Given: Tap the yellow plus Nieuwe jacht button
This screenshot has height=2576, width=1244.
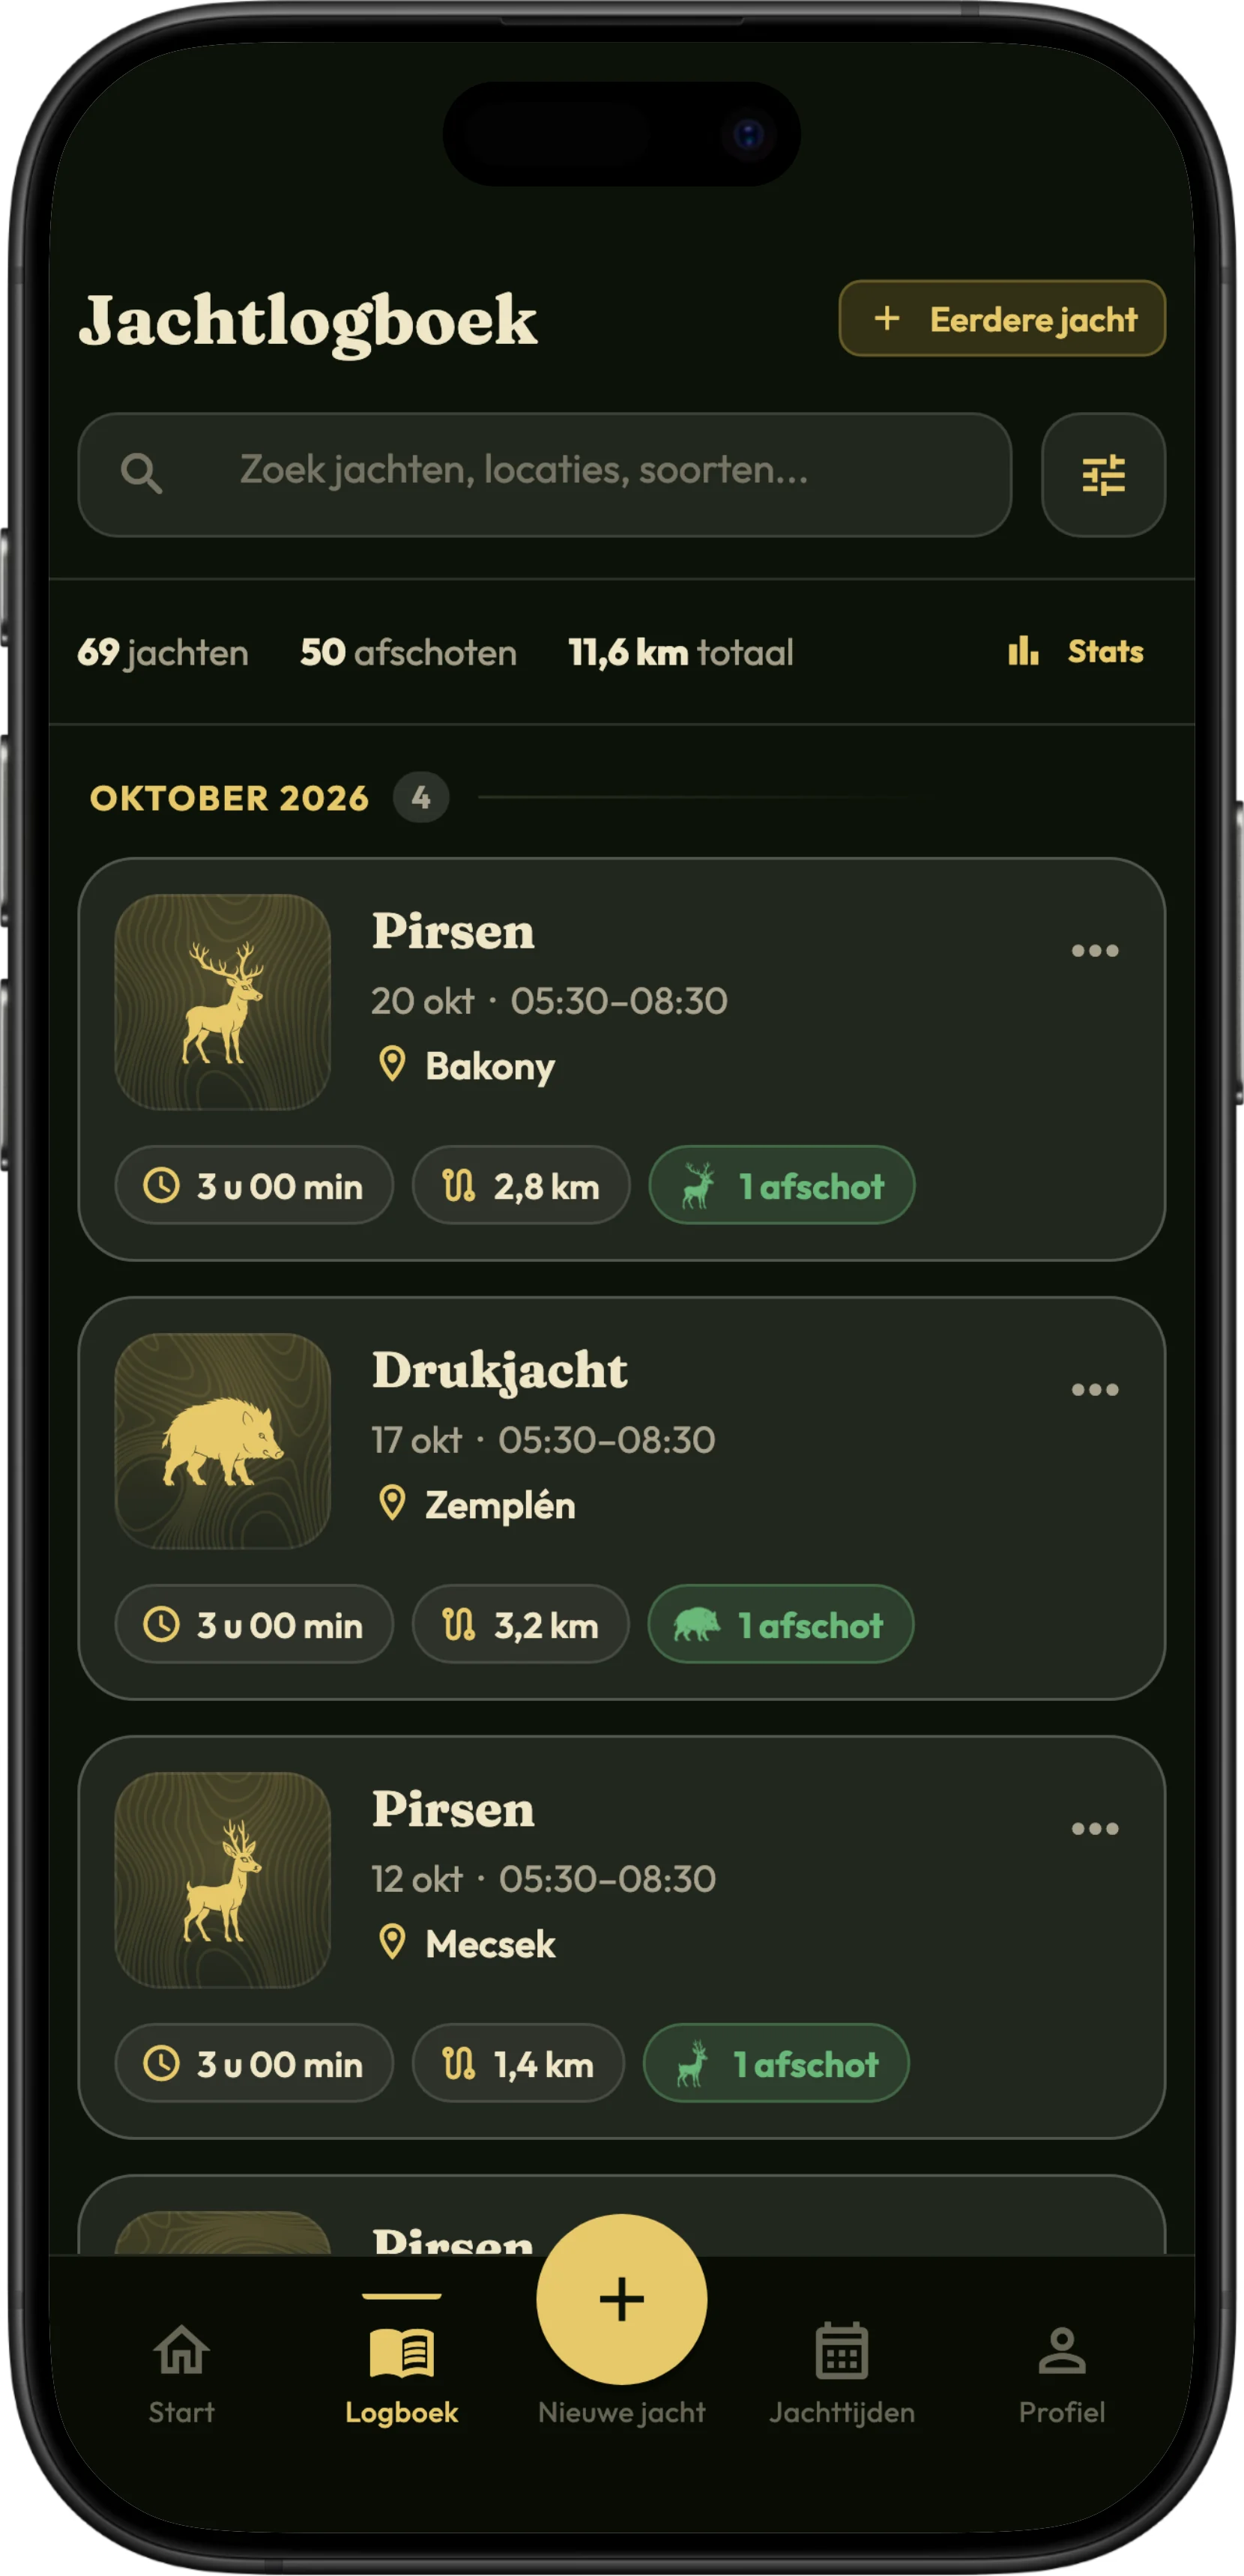Looking at the screenshot, I should point(621,2299).
